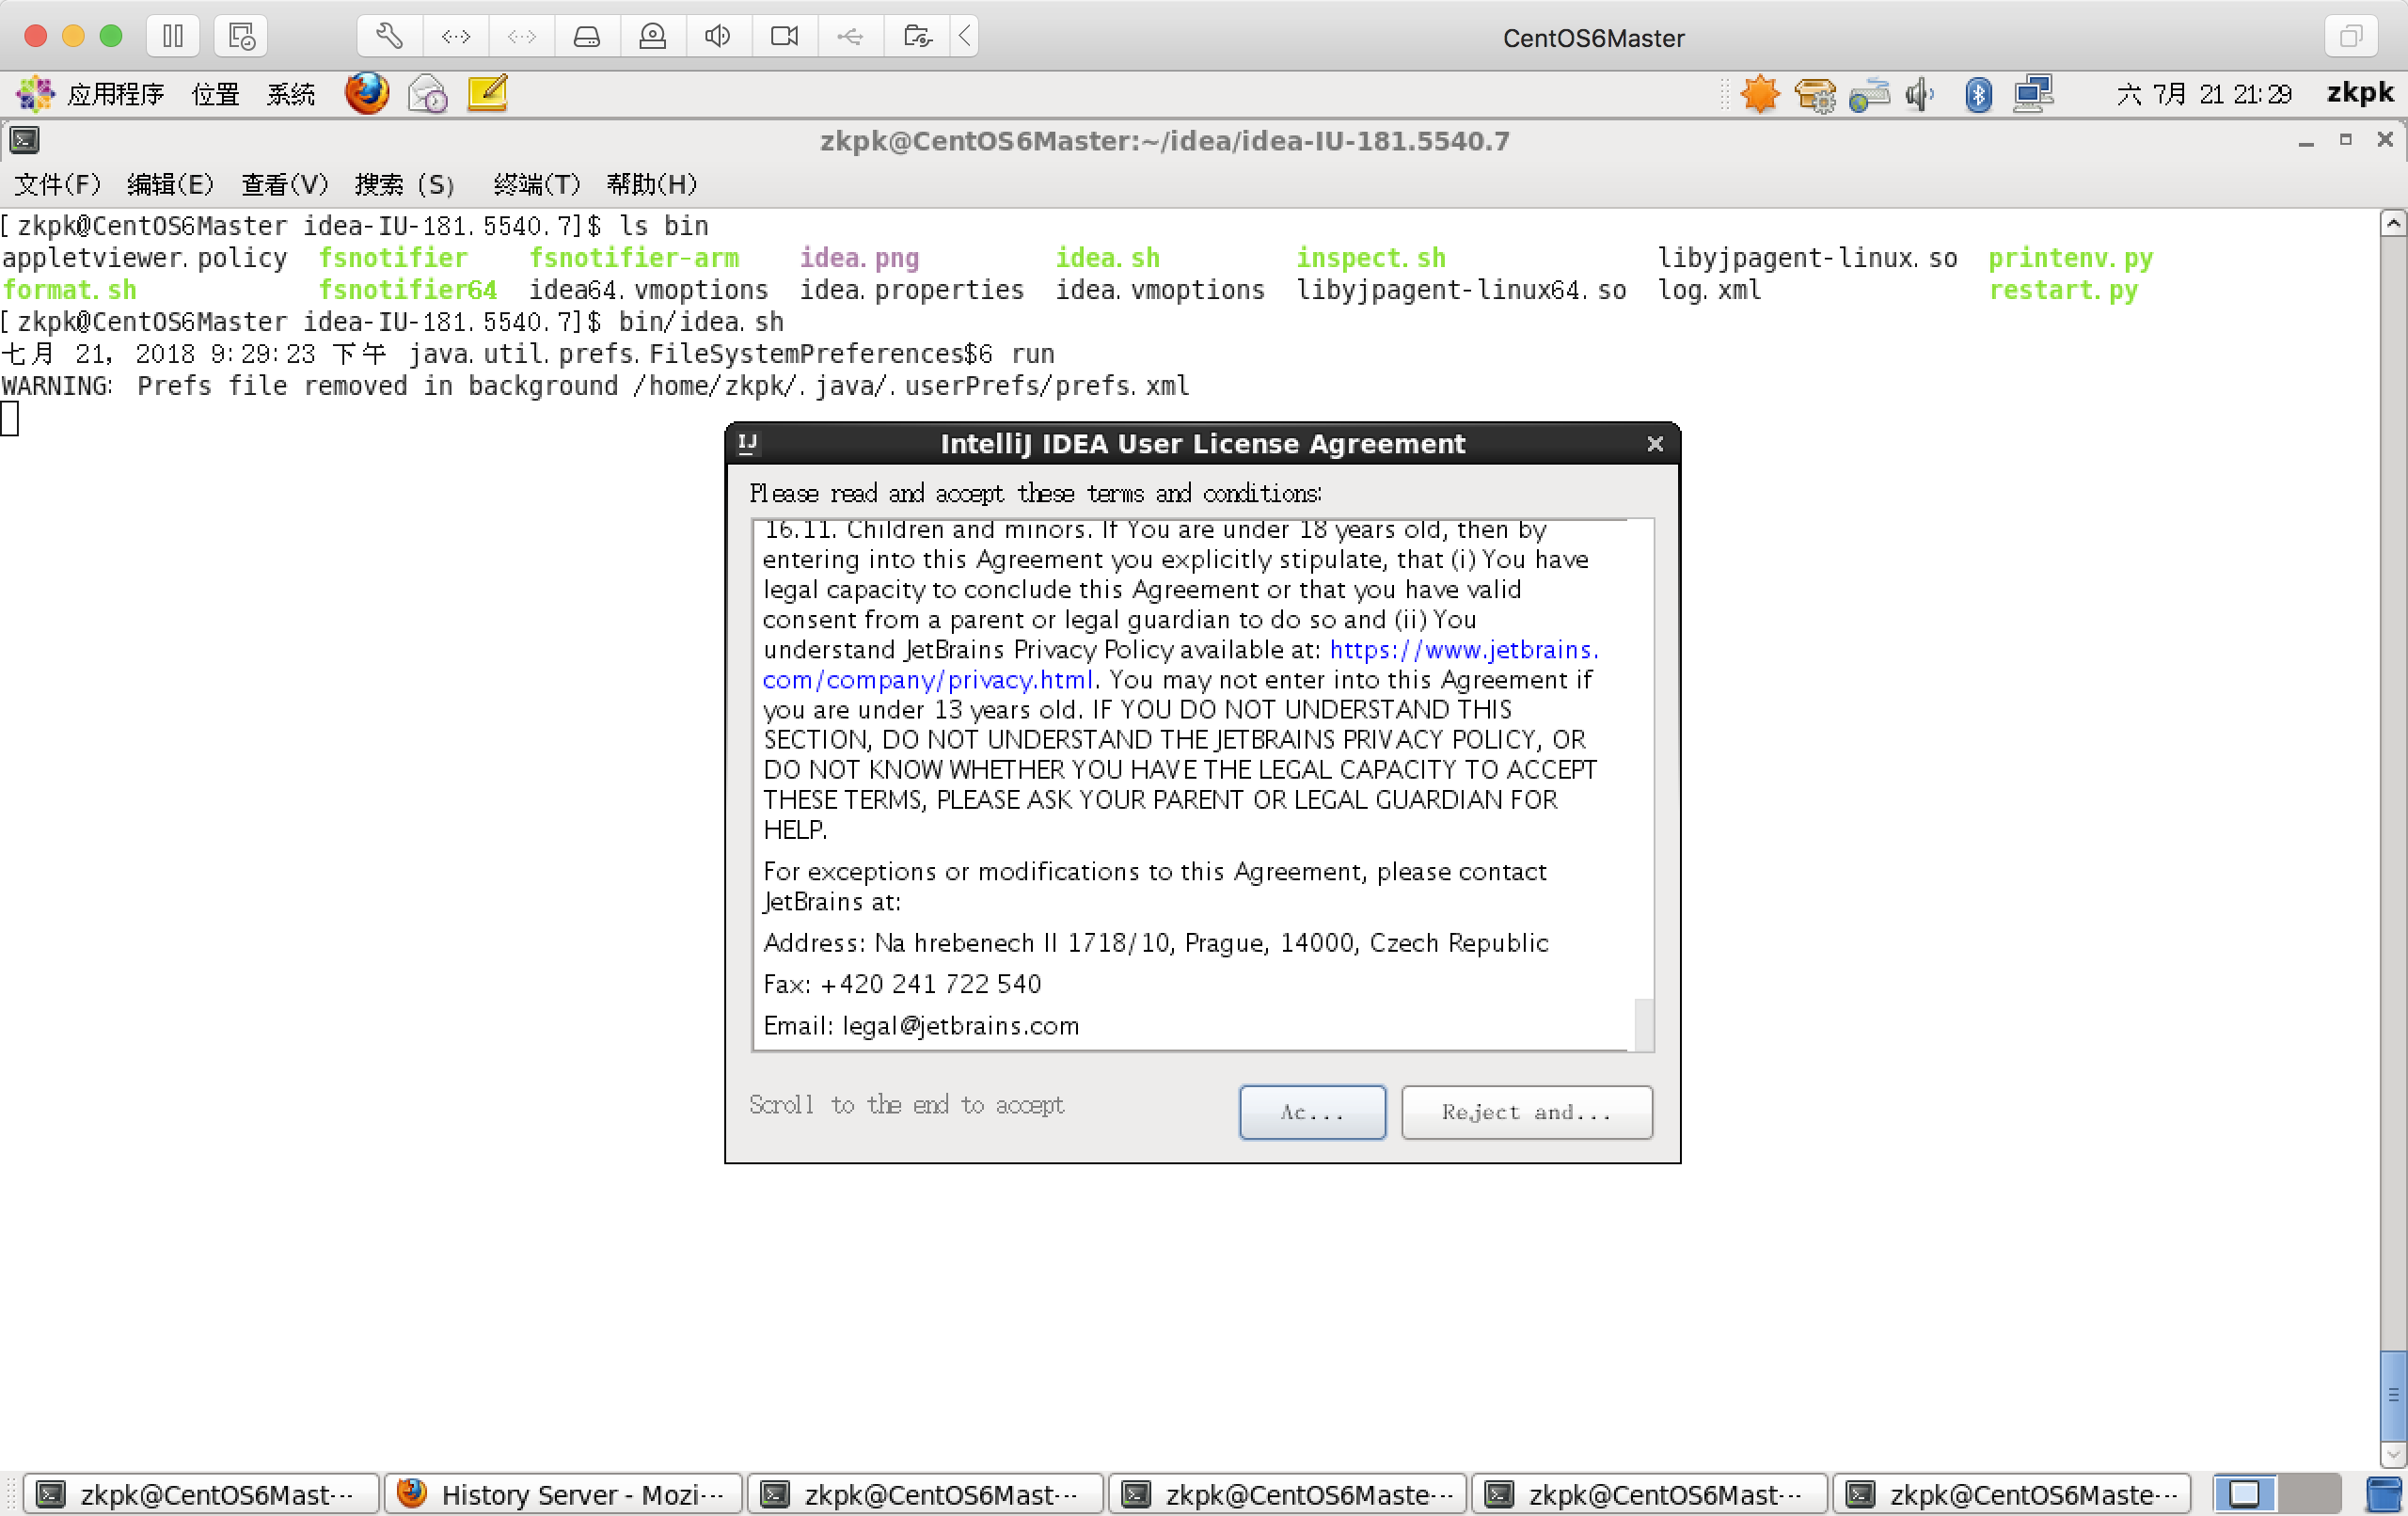Accept the license agreement button
Screen dimensions: 2408x1516
tap(1311, 1111)
